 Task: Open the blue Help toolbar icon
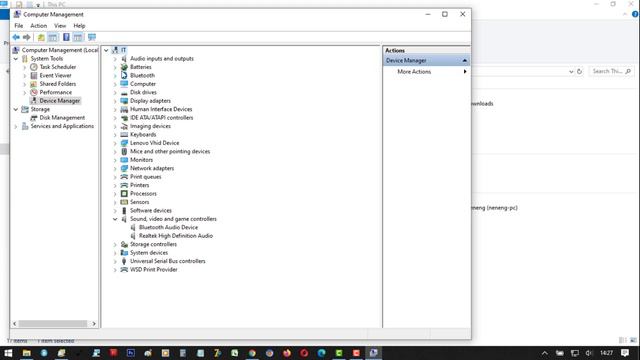coord(66,37)
